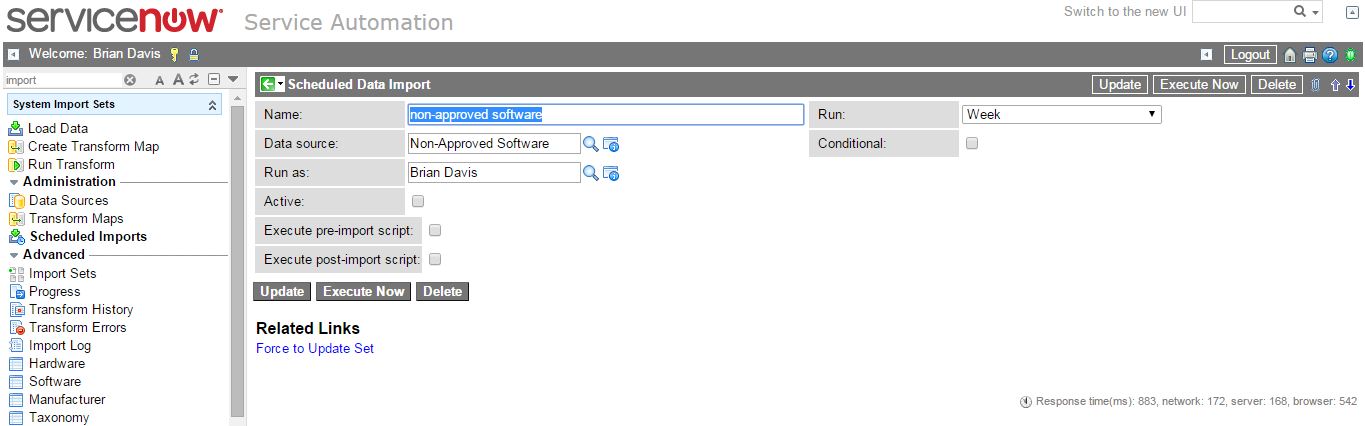The height and width of the screenshot is (426, 1365).
Task: Click the Execute Now button in header
Action: point(1199,85)
